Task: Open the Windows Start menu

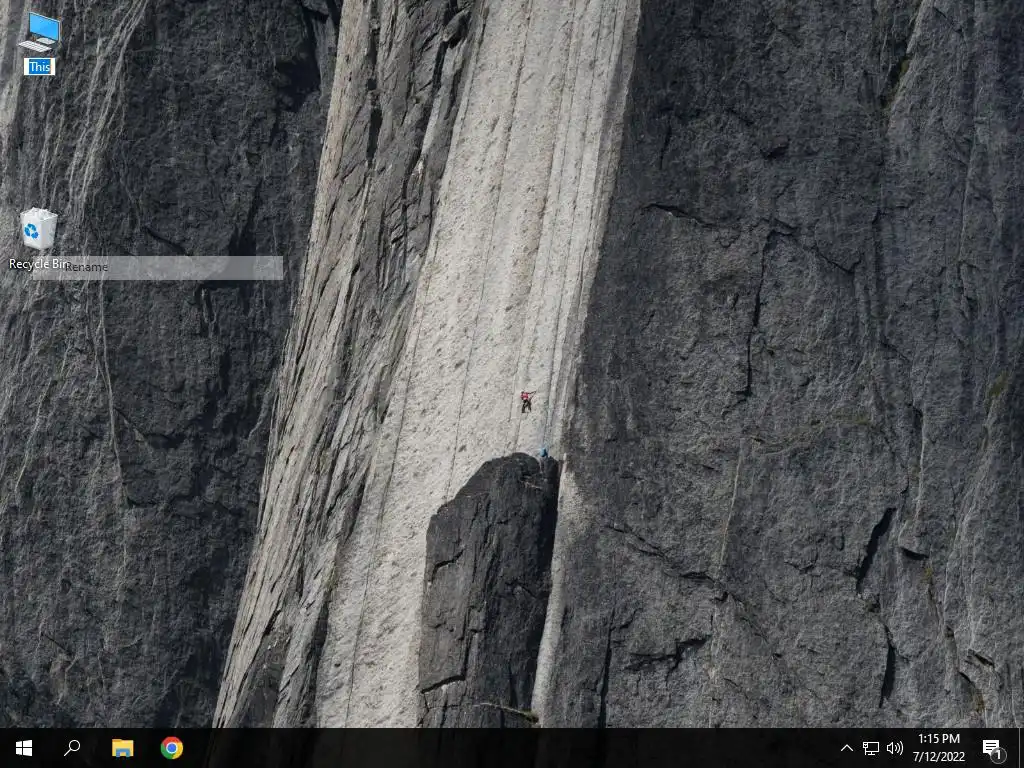Action: [x=24, y=748]
